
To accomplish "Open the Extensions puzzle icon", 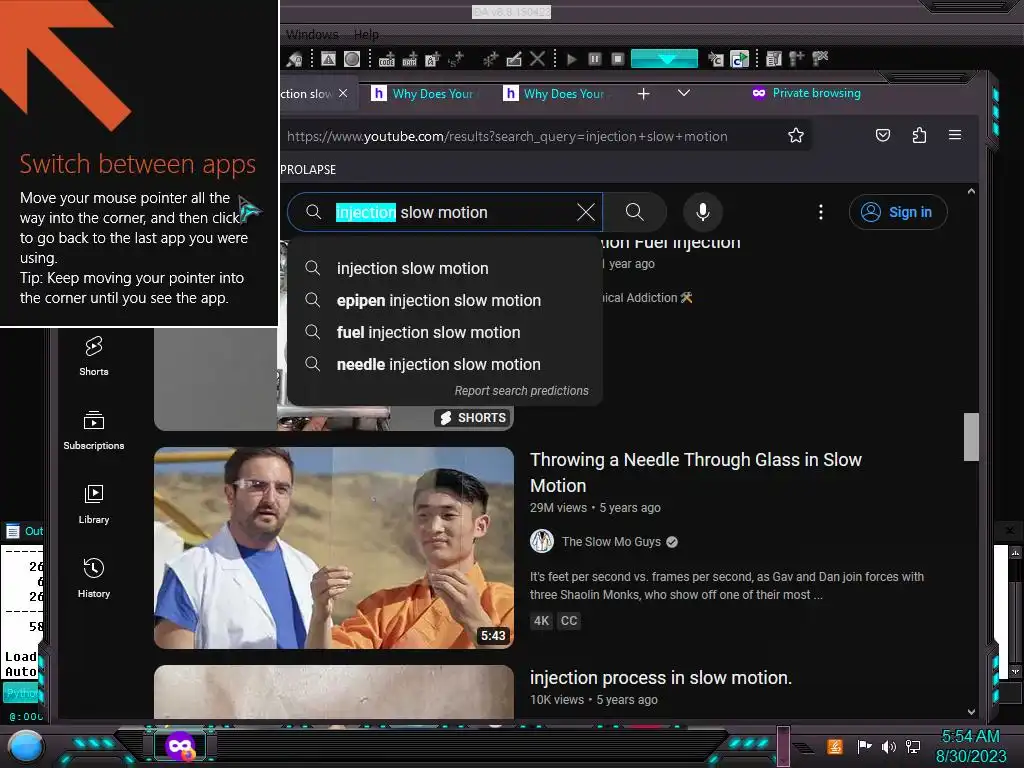I will coord(920,135).
